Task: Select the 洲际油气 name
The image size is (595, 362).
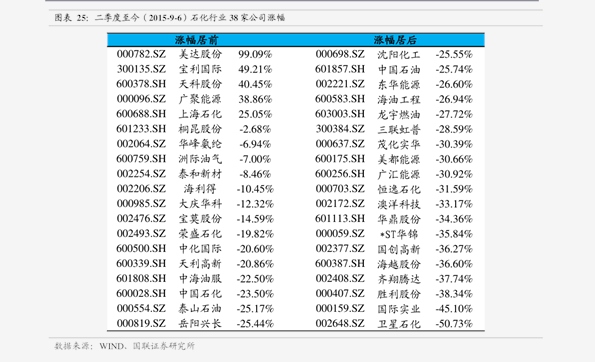Action: pos(200,159)
